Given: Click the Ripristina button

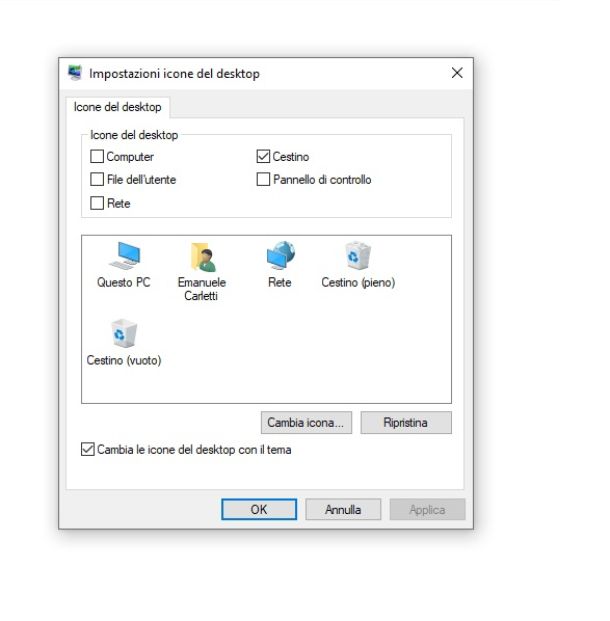Looking at the screenshot, I should (406, 423).
